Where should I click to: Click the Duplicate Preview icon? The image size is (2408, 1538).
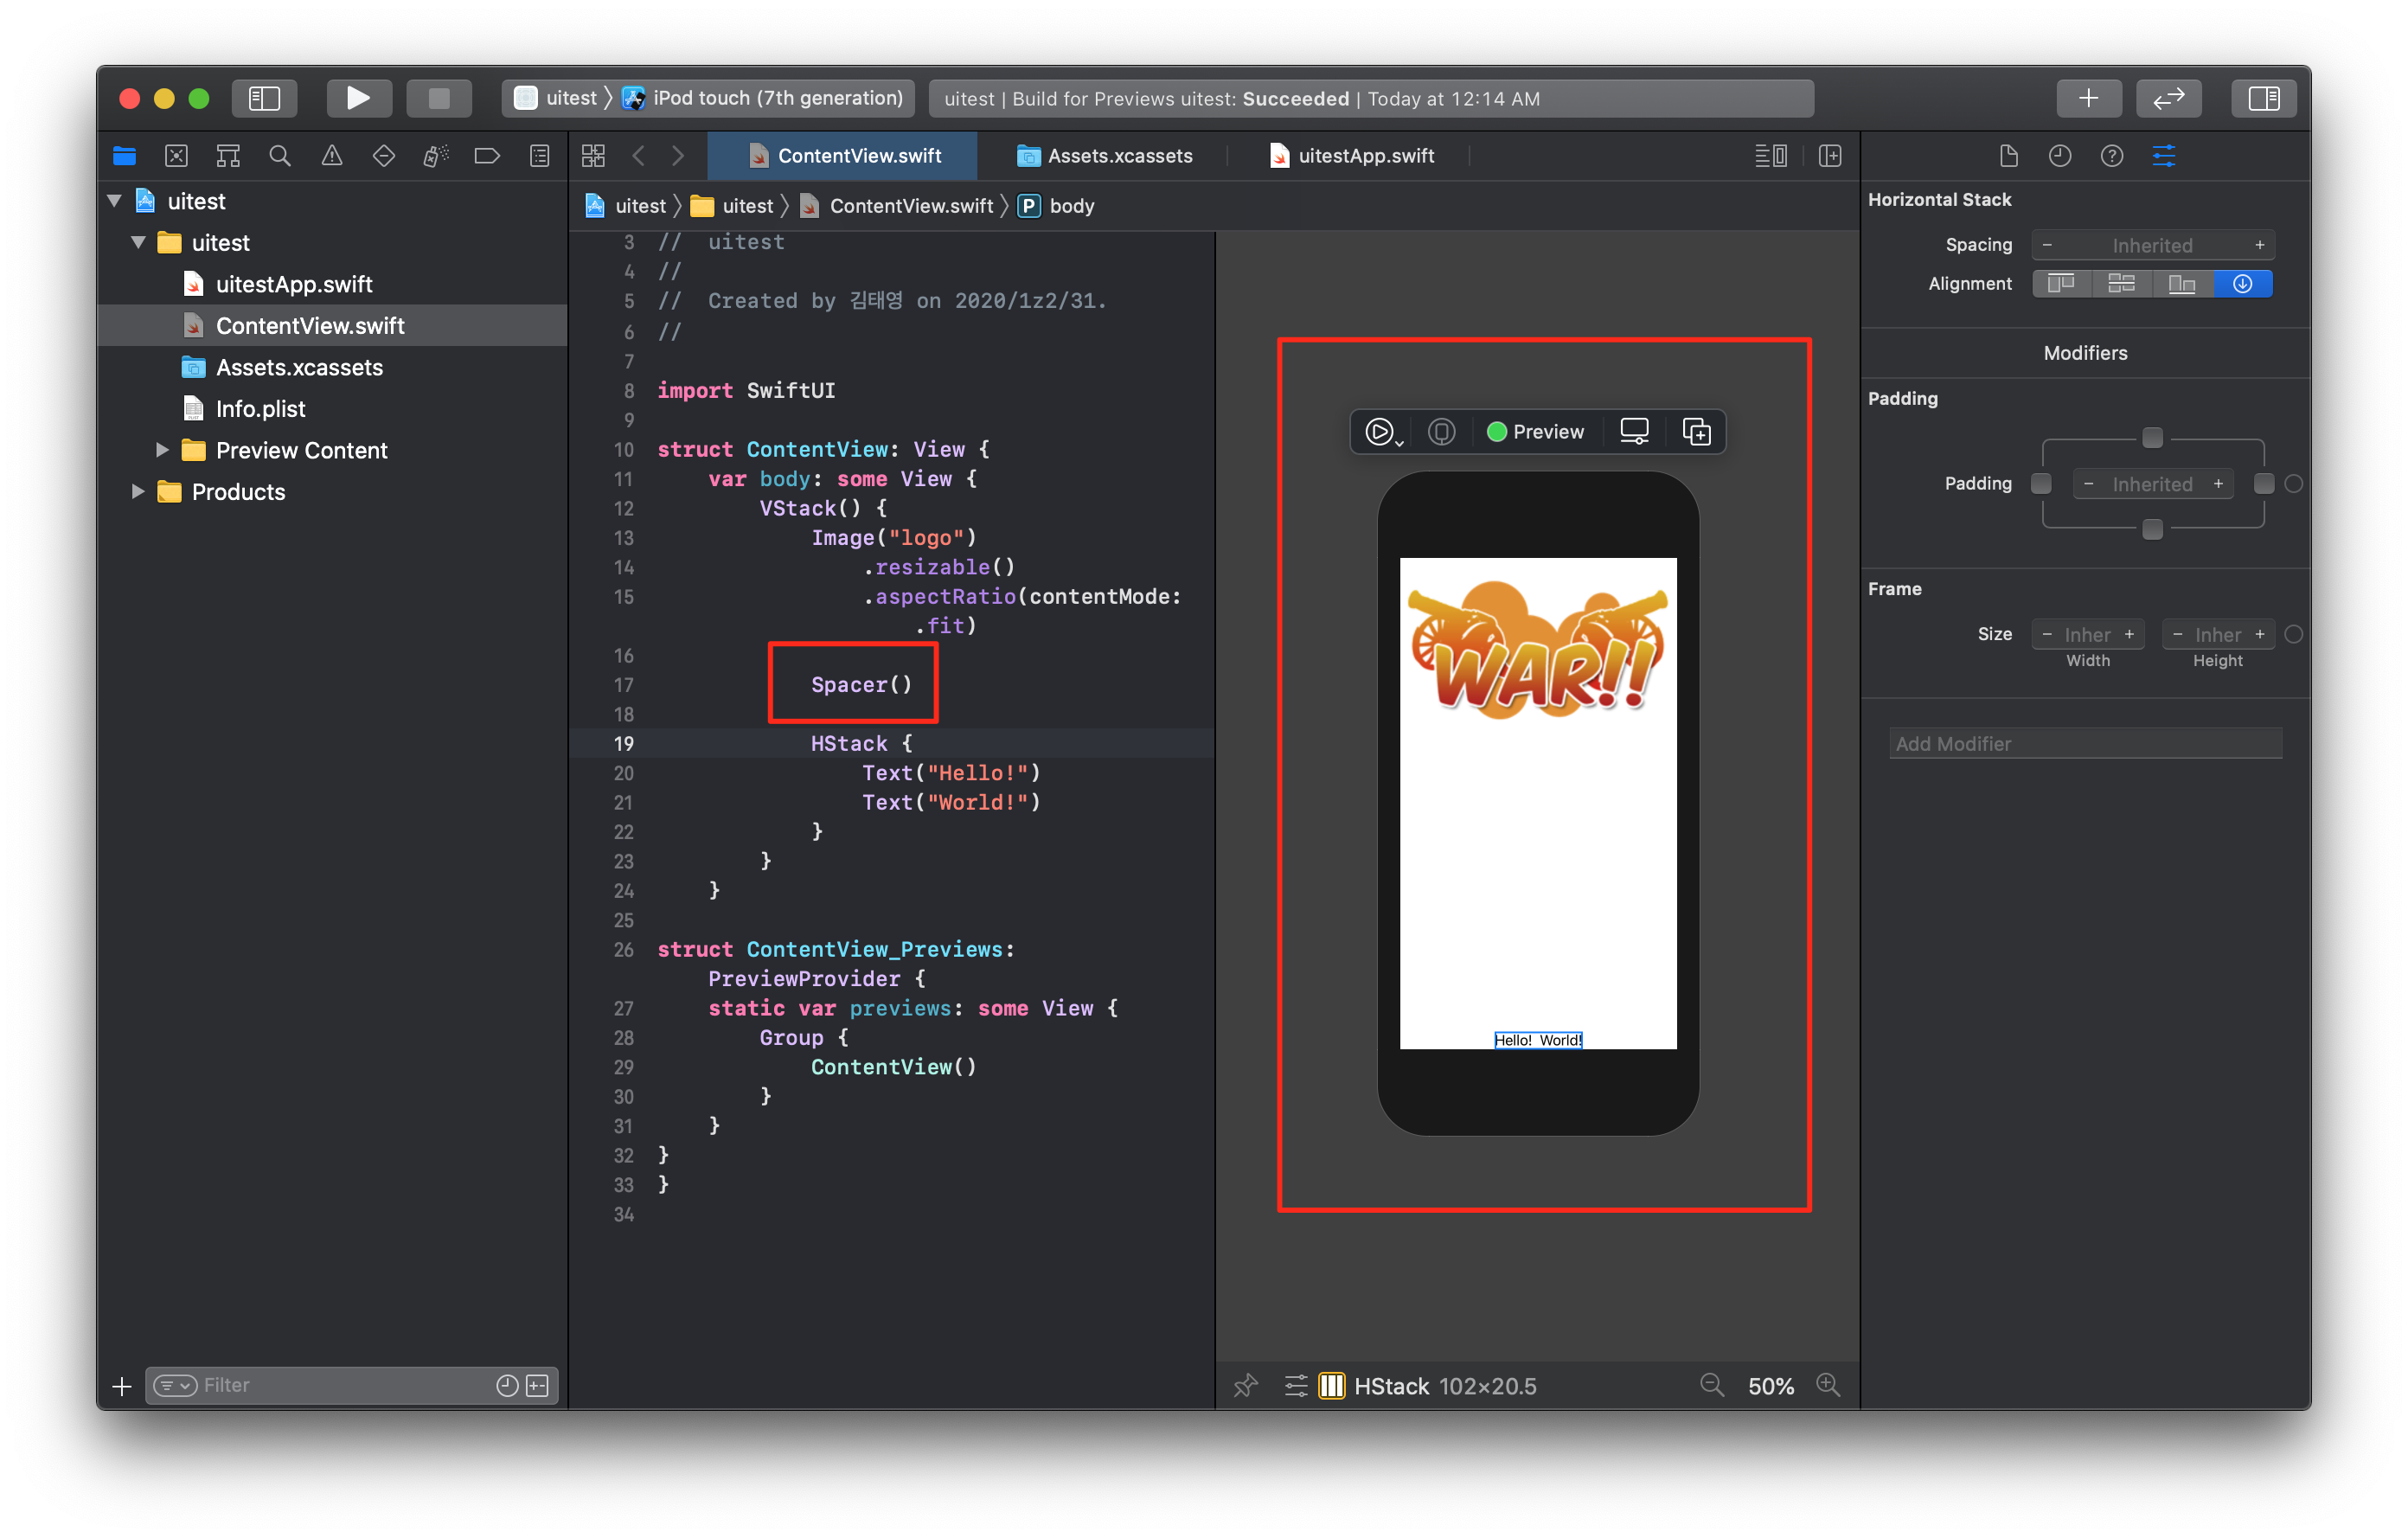pyautogui.click(x=1696, y=432)
